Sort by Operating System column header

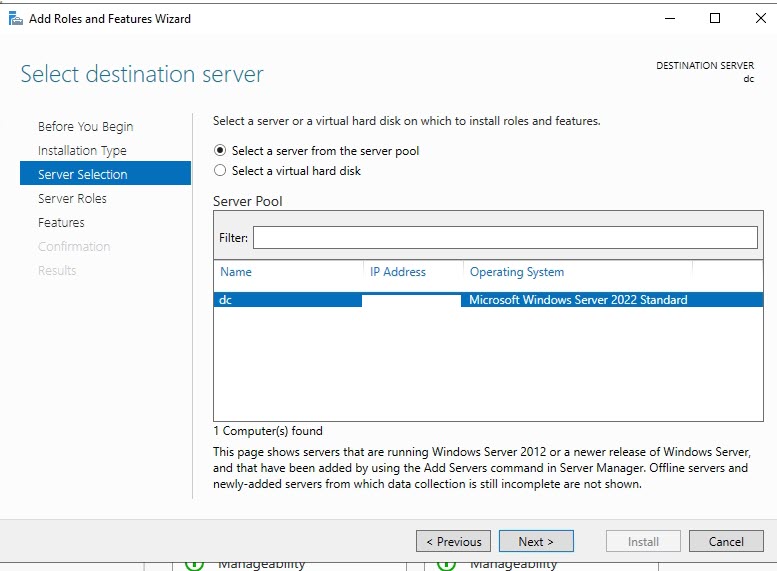[516, 272]
